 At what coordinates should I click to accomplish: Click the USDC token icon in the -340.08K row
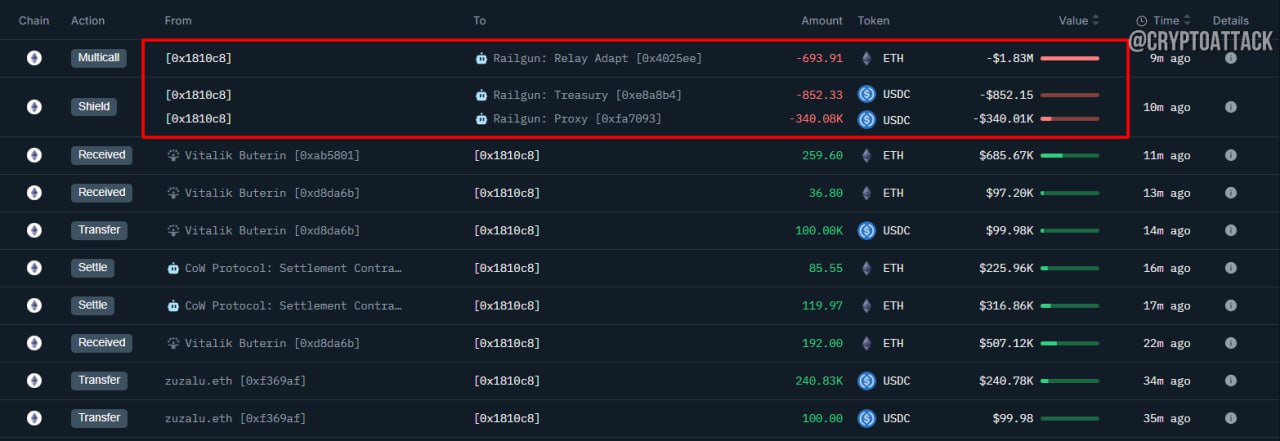point(867,119)
